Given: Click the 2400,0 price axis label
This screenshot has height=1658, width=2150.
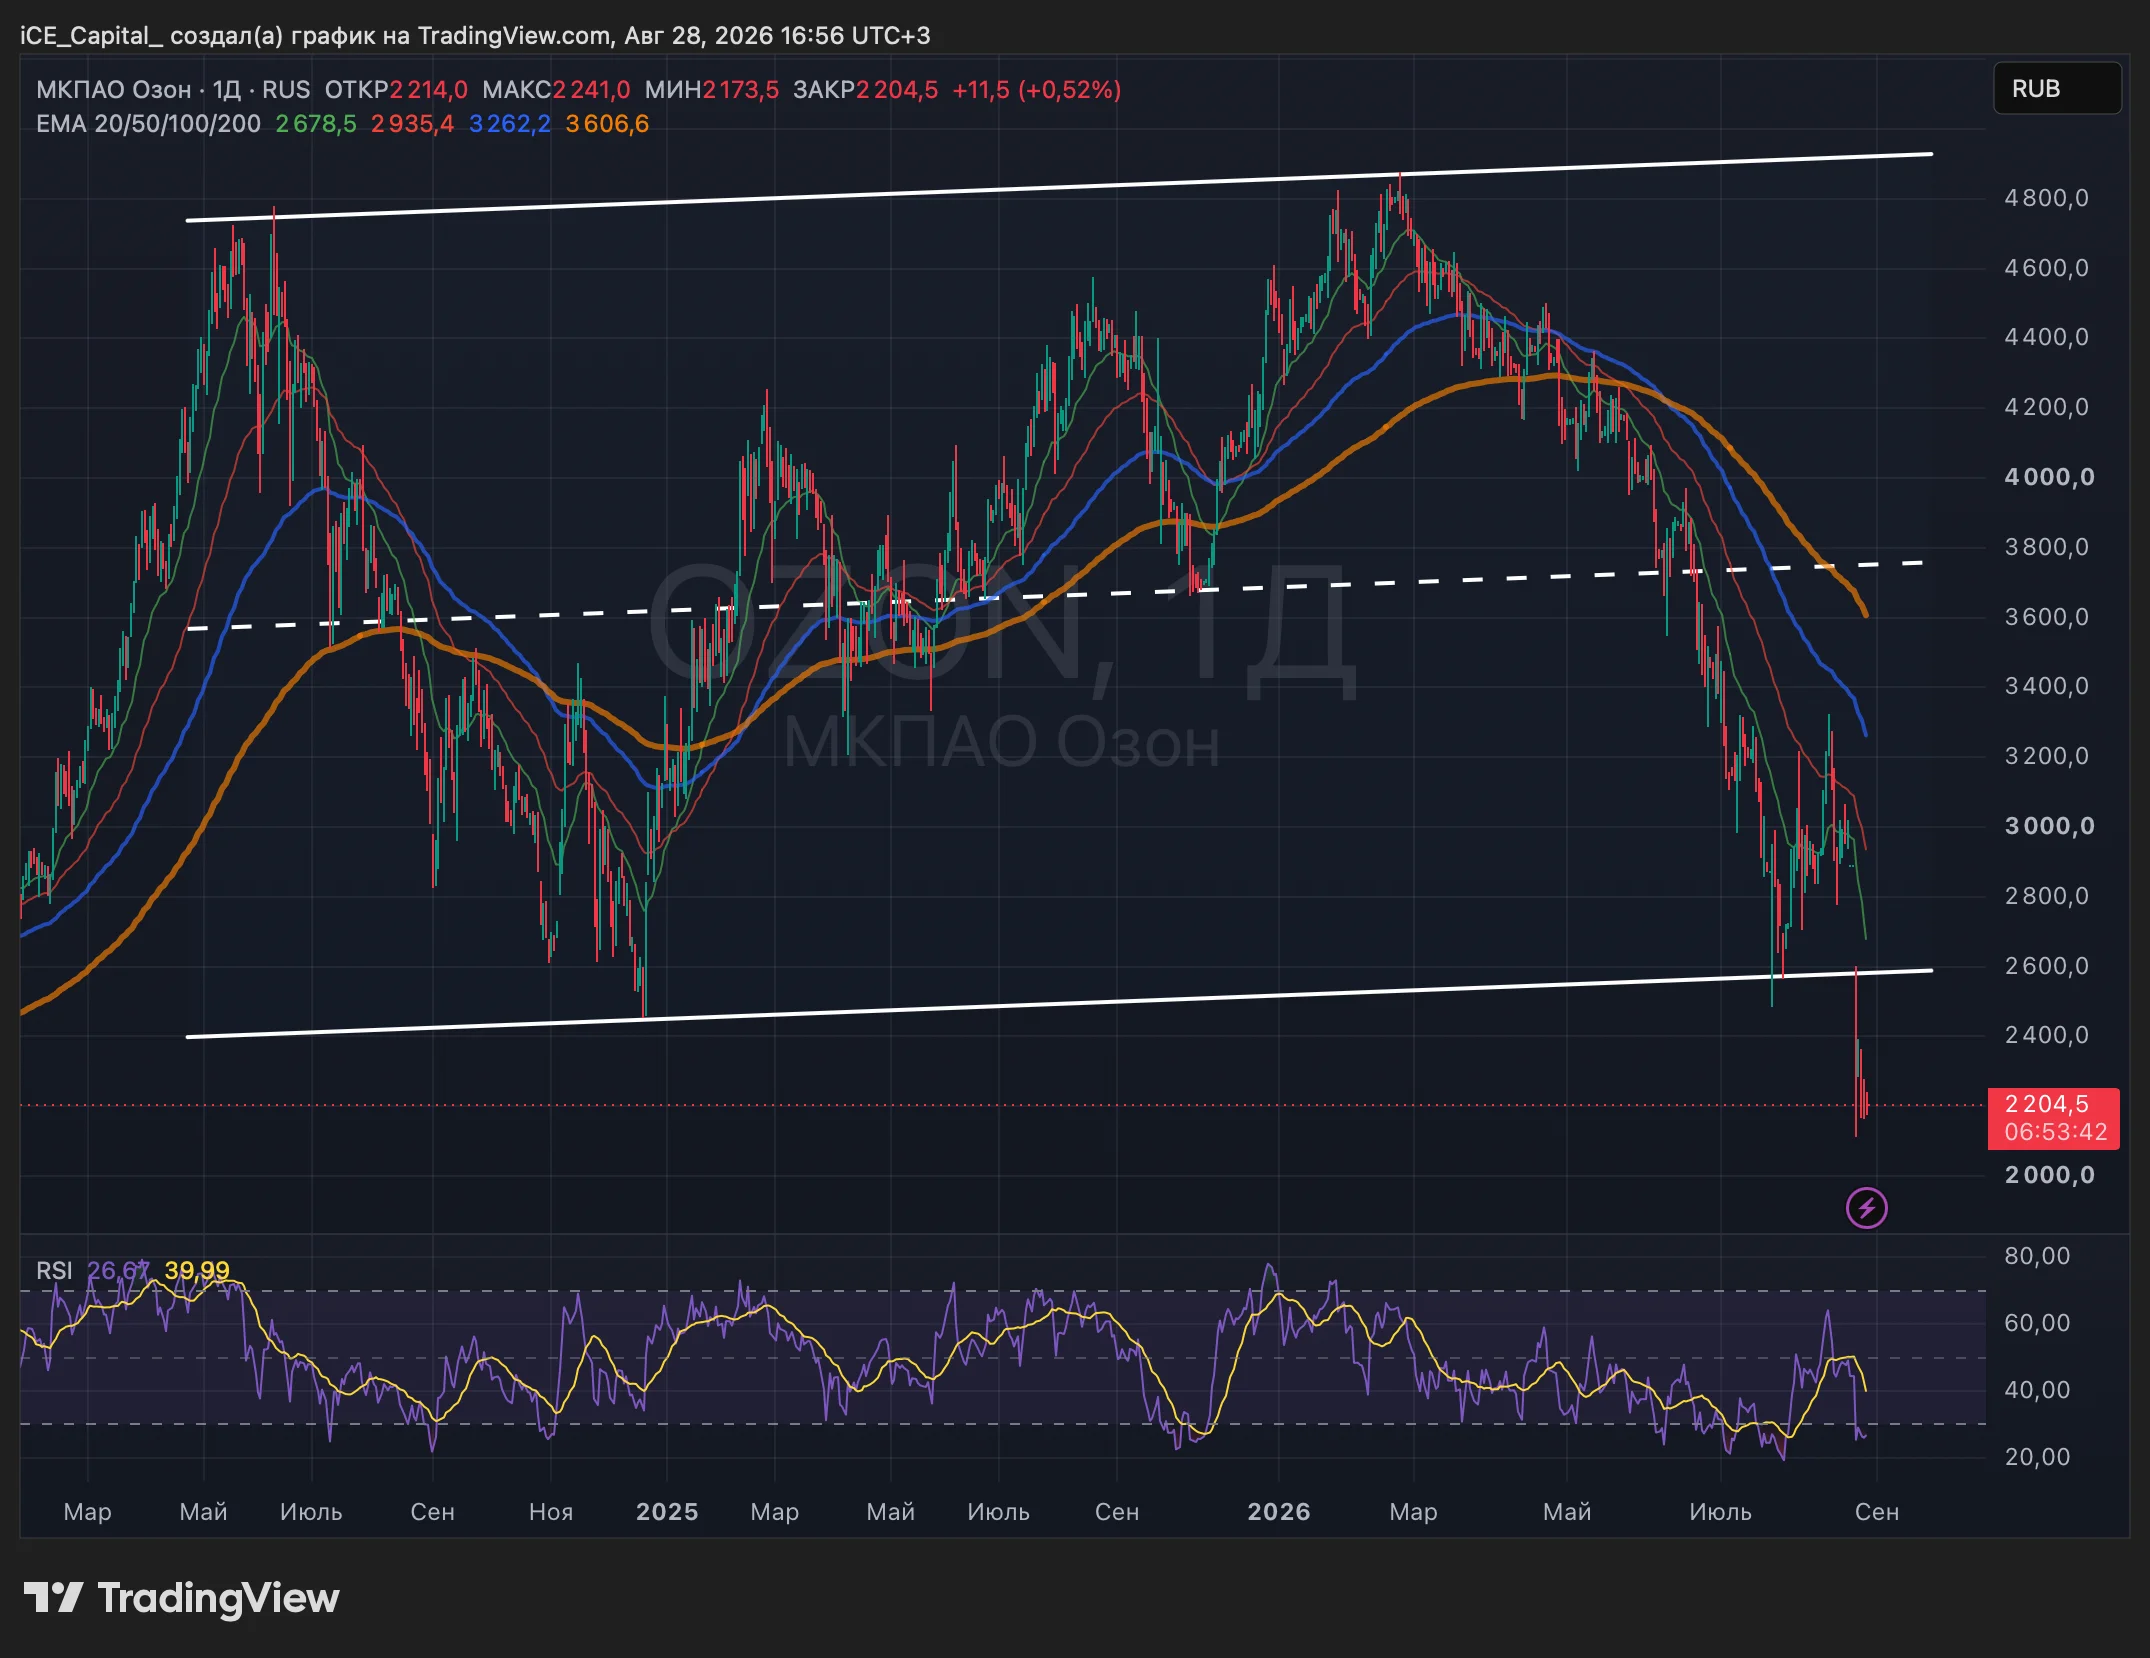Looking at the screenshot, I should [x=2046, y=1035].
